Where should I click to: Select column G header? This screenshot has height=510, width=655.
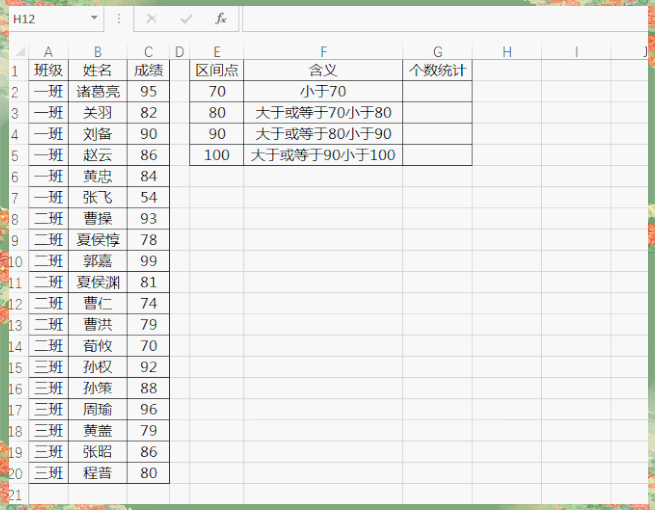(438, 52)
